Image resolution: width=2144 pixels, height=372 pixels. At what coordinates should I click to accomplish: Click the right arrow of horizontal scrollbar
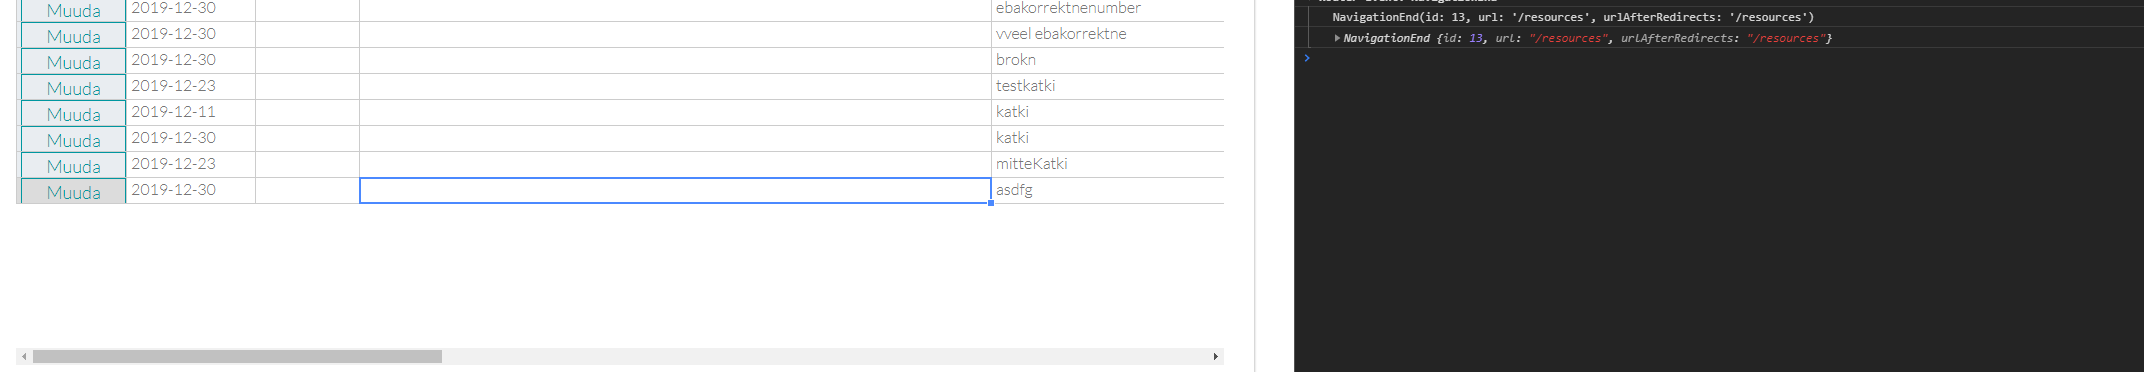pos(1215,356)
